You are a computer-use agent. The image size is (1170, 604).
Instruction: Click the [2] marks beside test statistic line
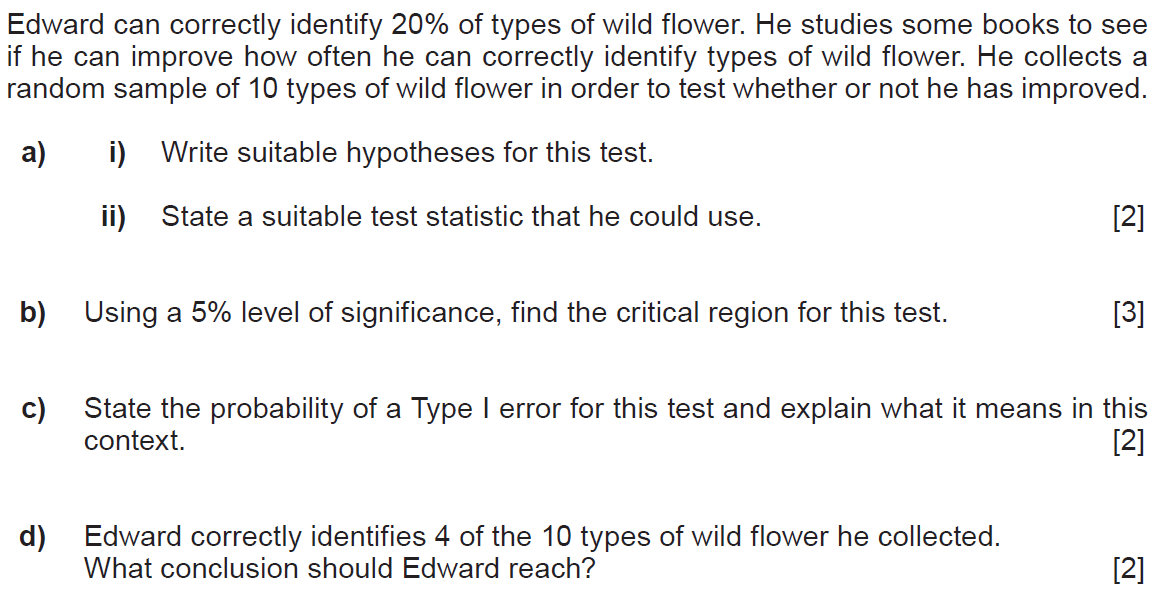[1128, 217]
